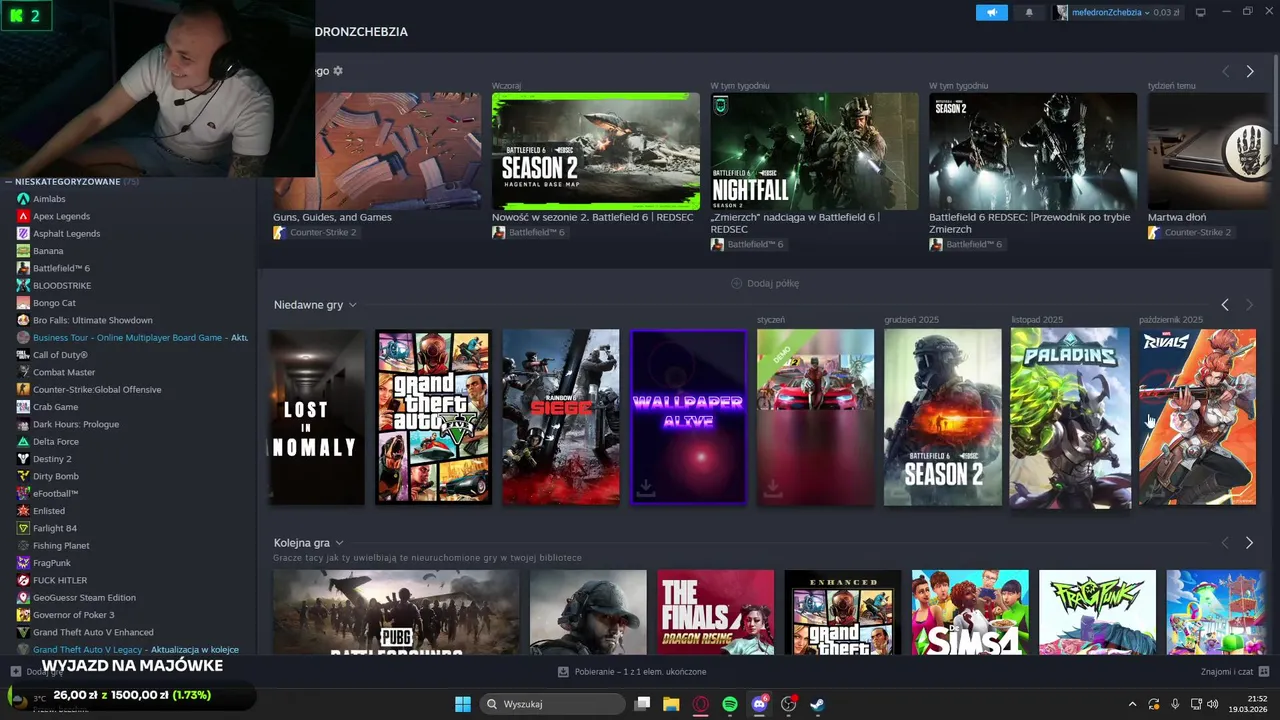Screen dimensions: 1280x720
Task: Select Banana in the game list
Action: tap(48, 251)
